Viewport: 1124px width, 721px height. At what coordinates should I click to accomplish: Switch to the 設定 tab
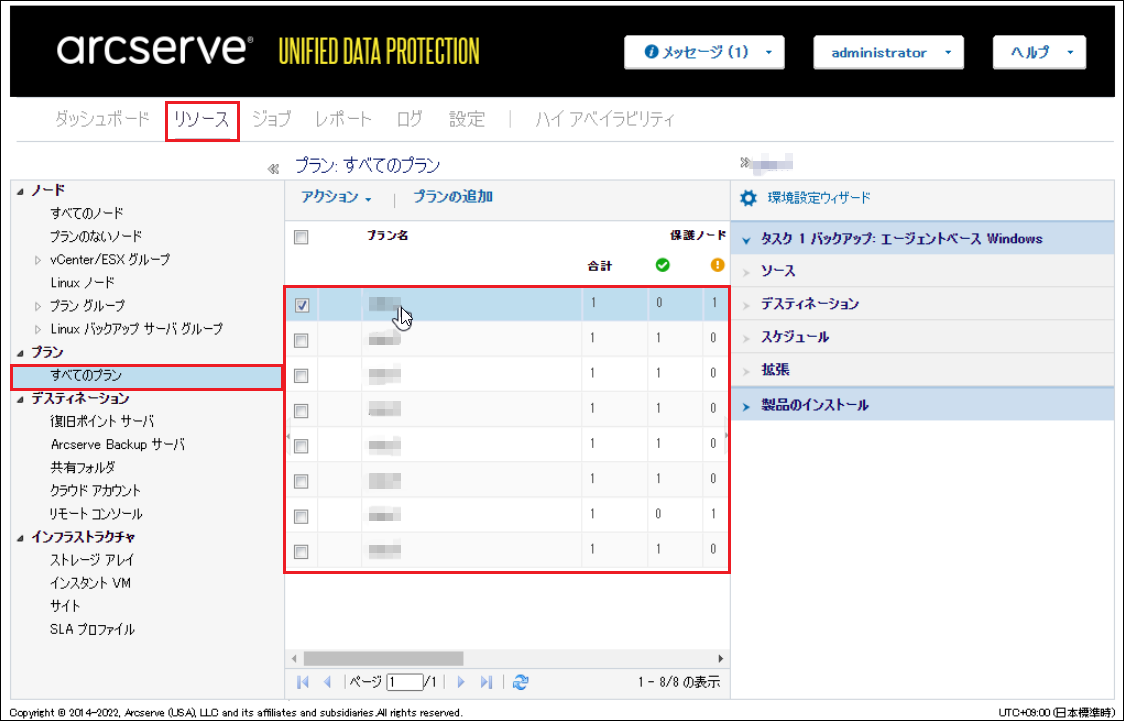tap(467, 119)
